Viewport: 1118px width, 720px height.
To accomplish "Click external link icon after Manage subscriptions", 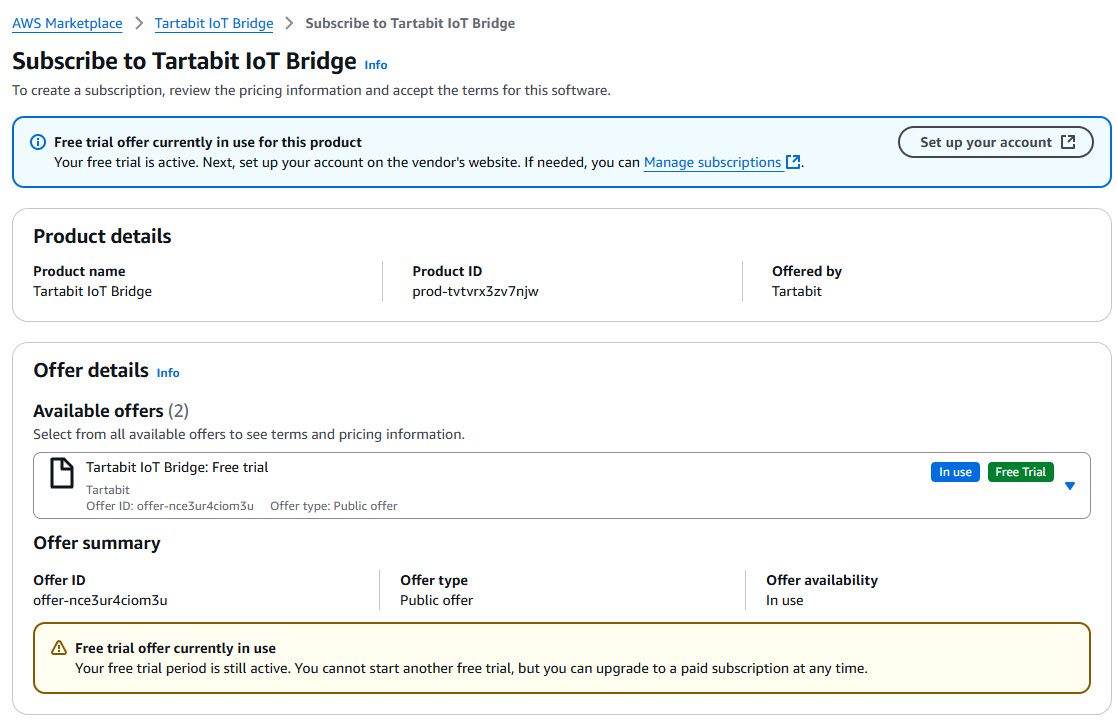I will coord(793,162).
